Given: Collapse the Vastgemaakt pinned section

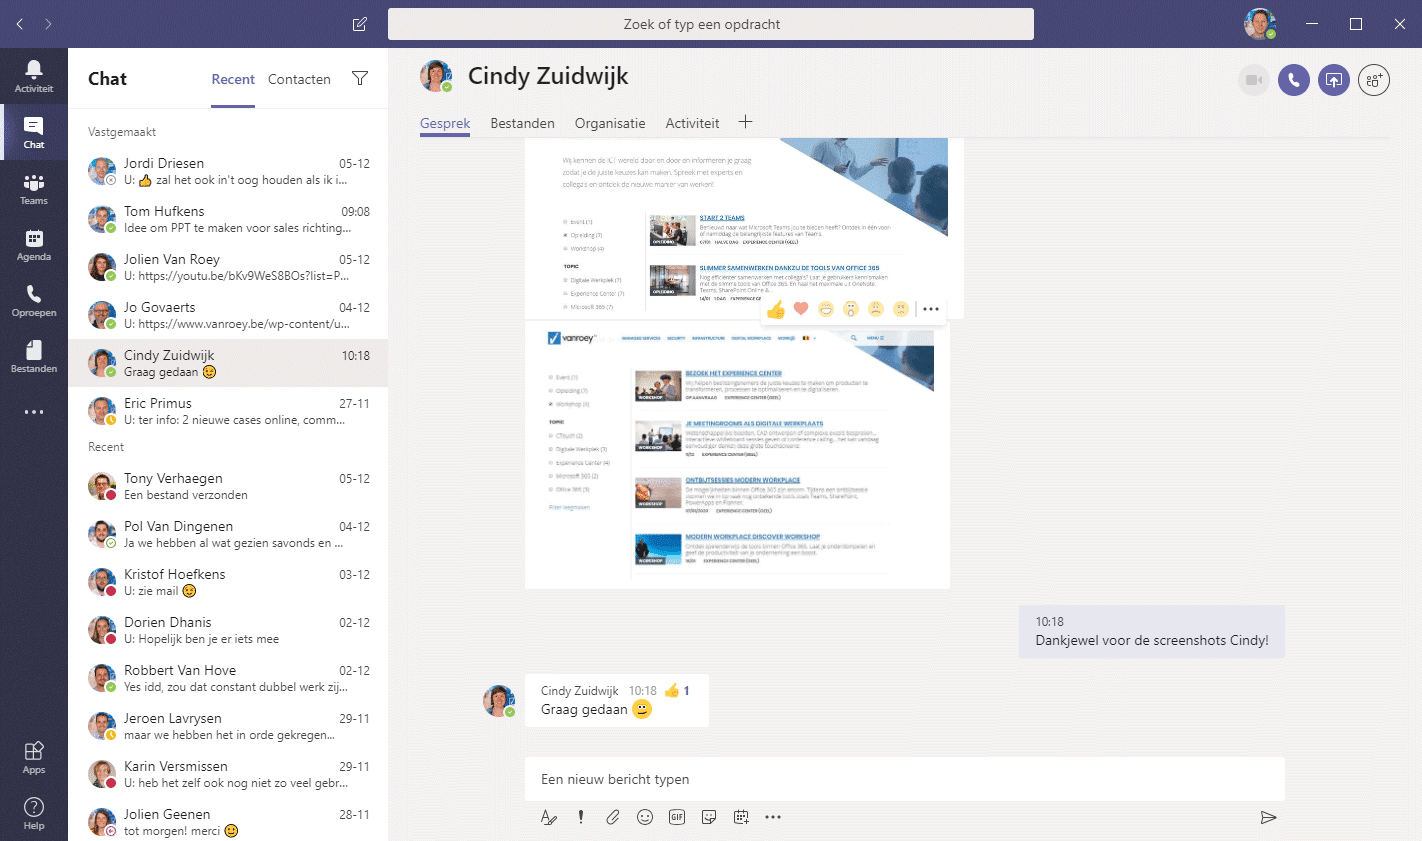Looking at the screenshot, I should point(122,132).
